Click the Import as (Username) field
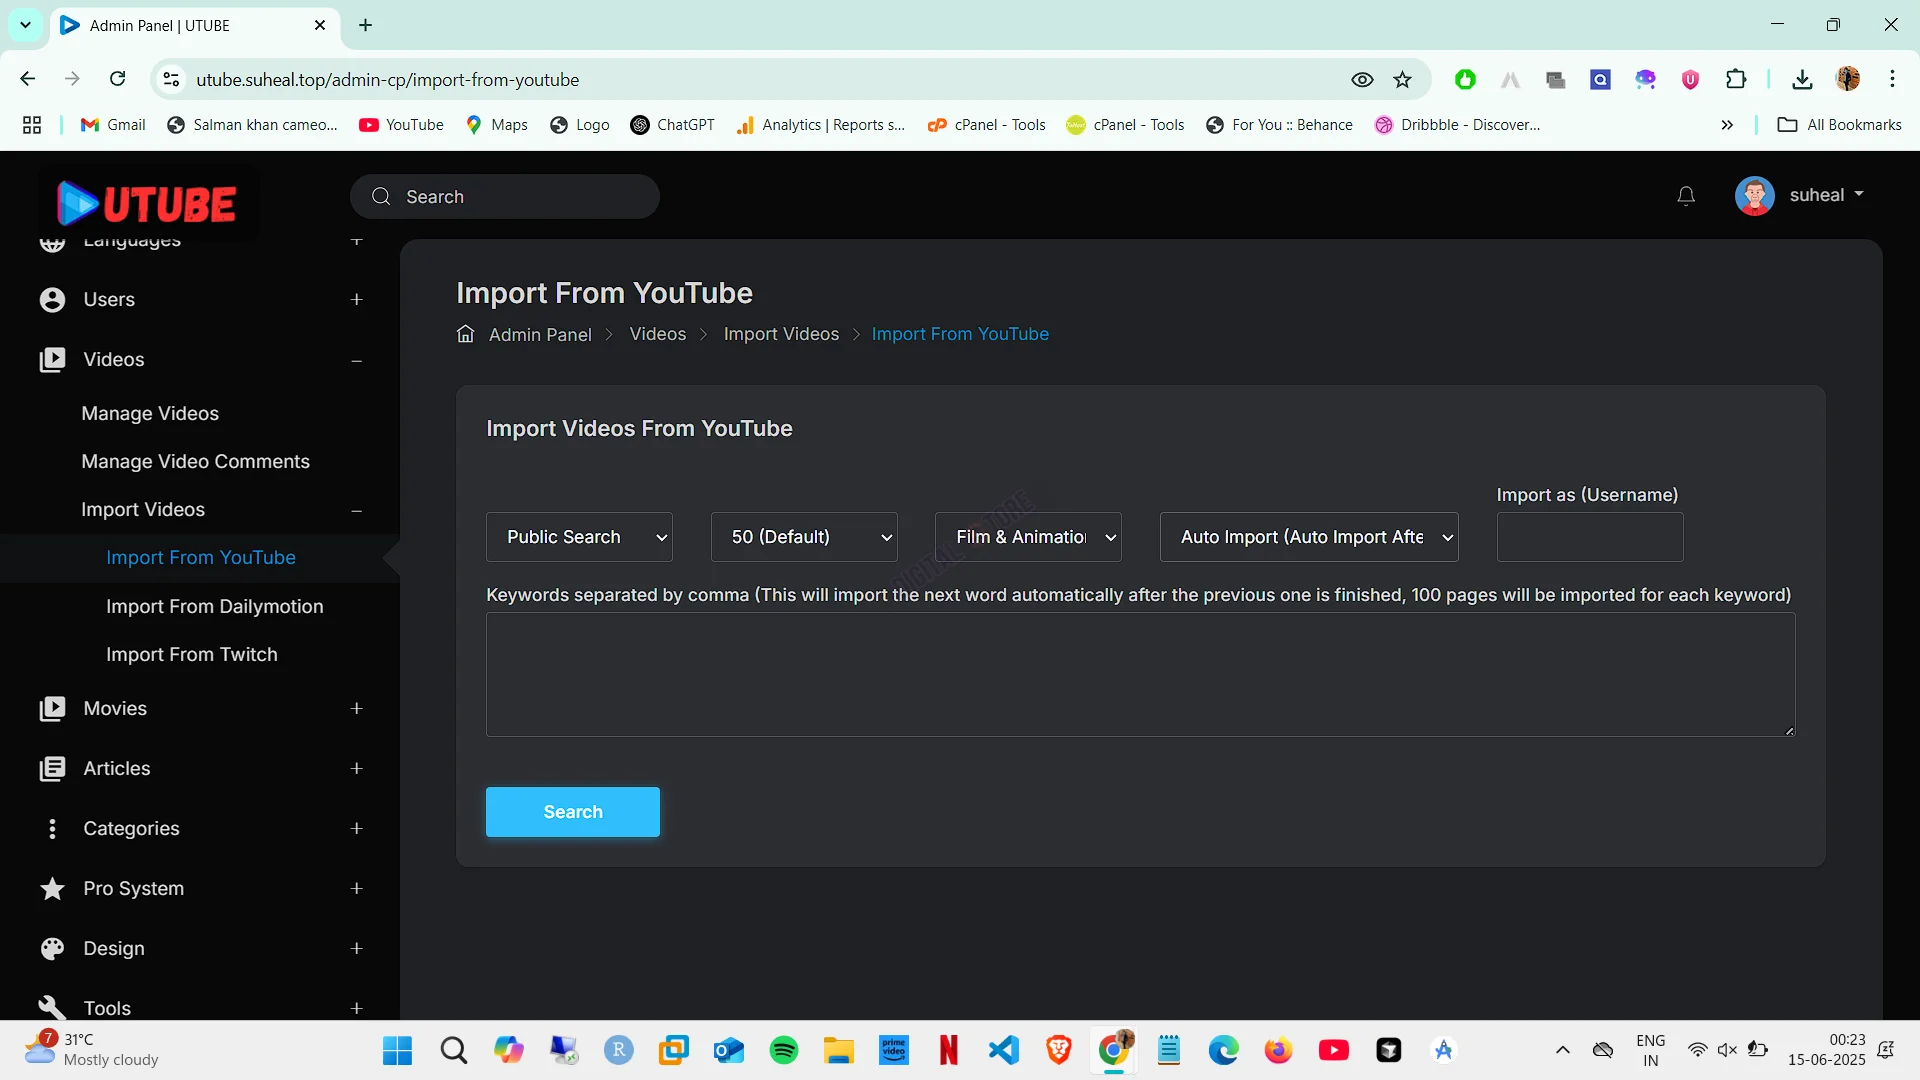The image size is (1920, 1080). [x=1590, y=537]
